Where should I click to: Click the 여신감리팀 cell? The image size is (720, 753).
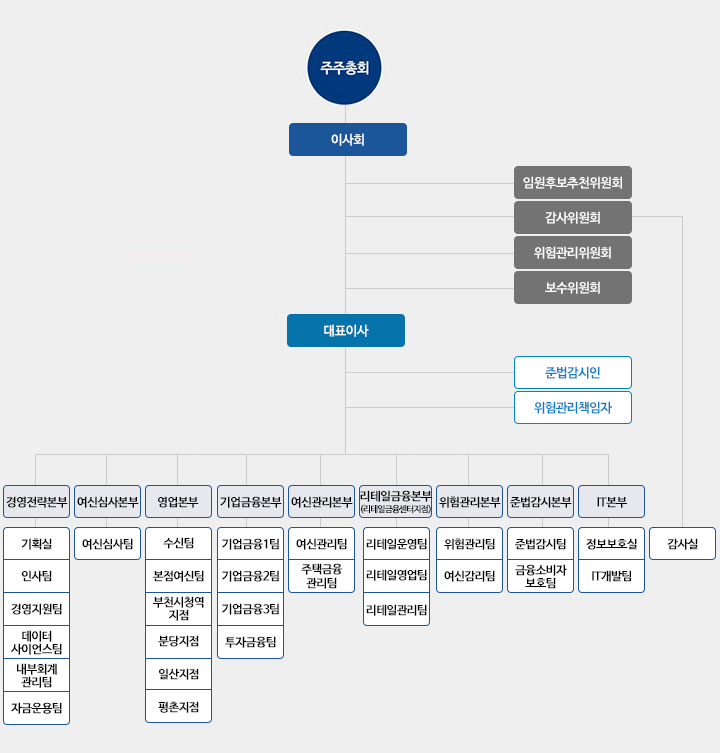[469, 576]
